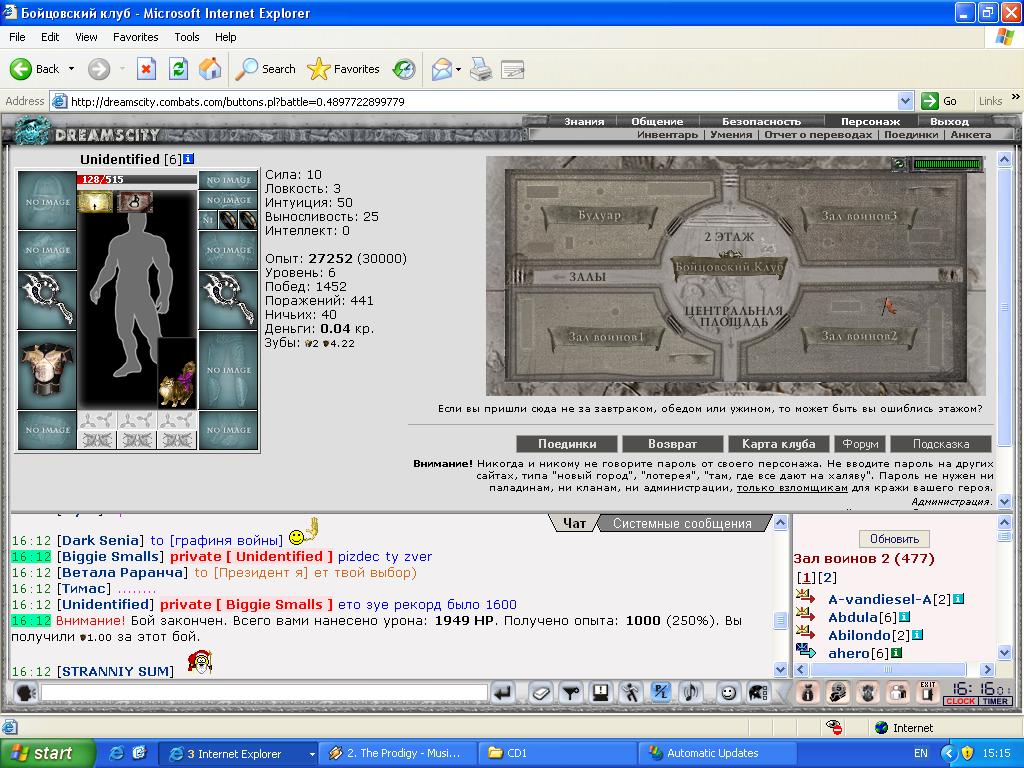This screenshot has width=1024, height=768.
Task: Click the IE Home toolbar icon
Action: (x=210, y=69)
